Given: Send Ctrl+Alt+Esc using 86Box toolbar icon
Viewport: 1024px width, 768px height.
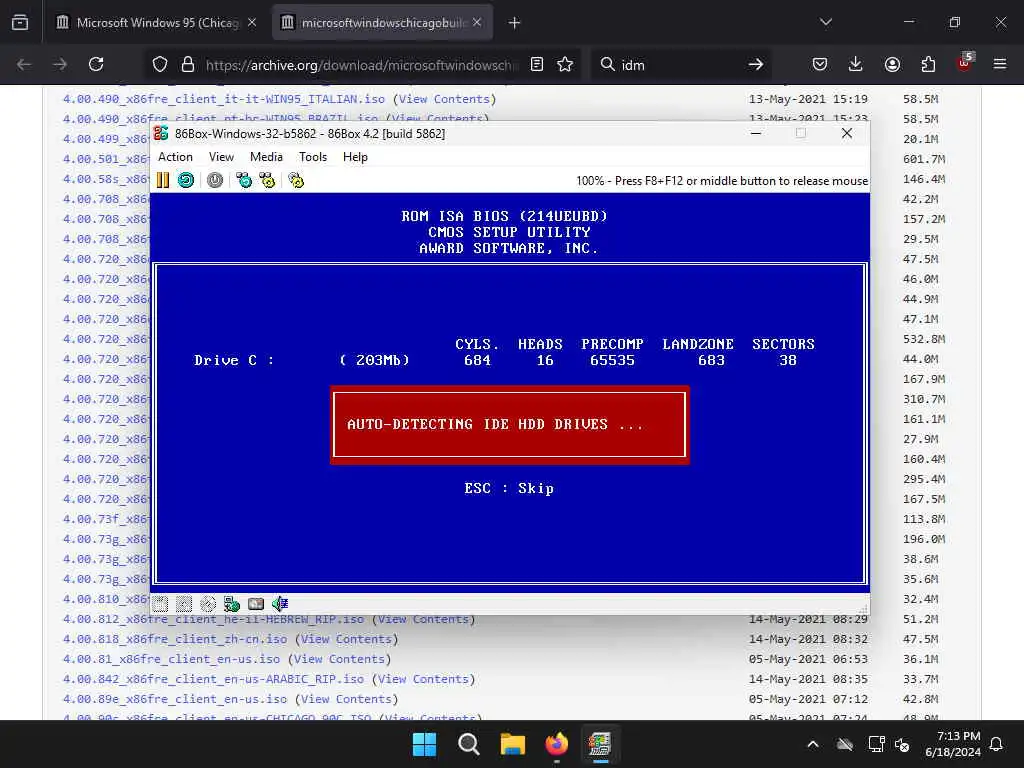Looking at the screenshot, I should tap(267, 180).
